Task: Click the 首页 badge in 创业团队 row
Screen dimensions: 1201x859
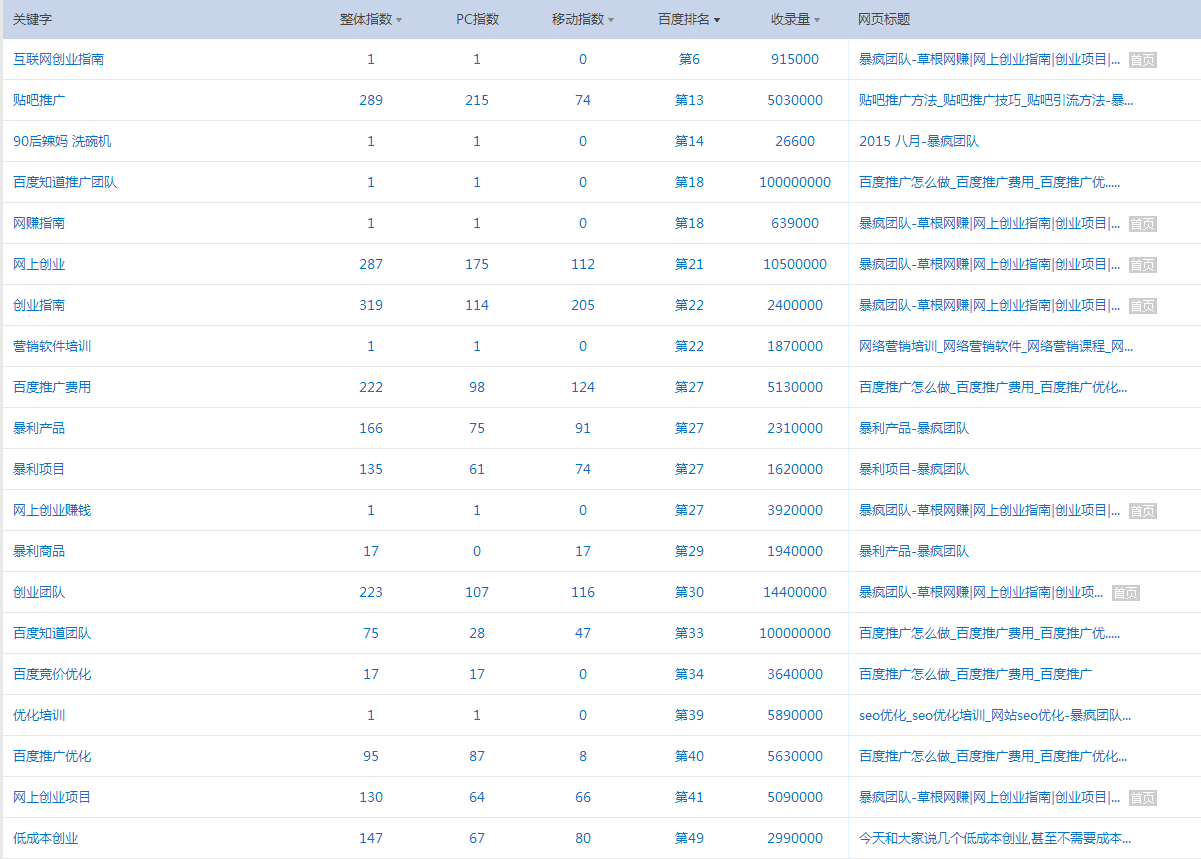Action: pos(1126,593)
